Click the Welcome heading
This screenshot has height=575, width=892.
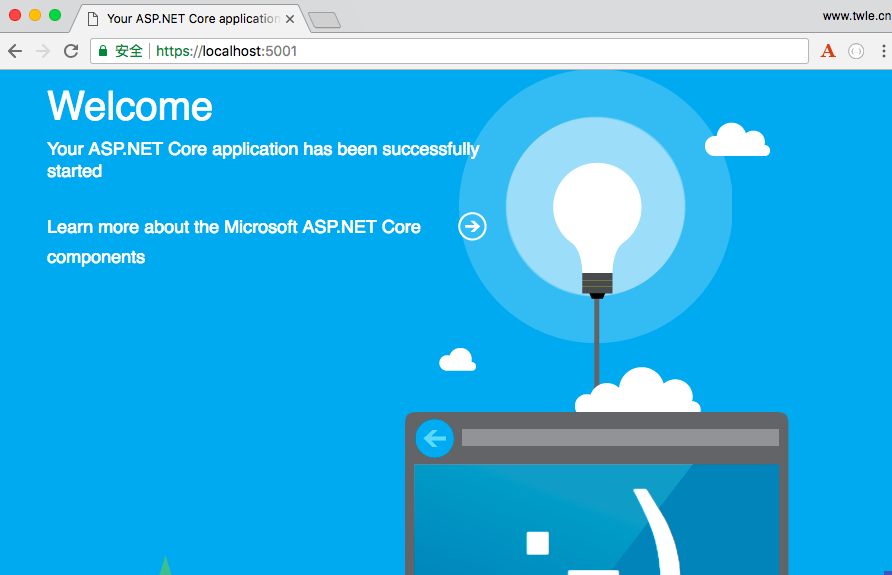coord(130,106)
